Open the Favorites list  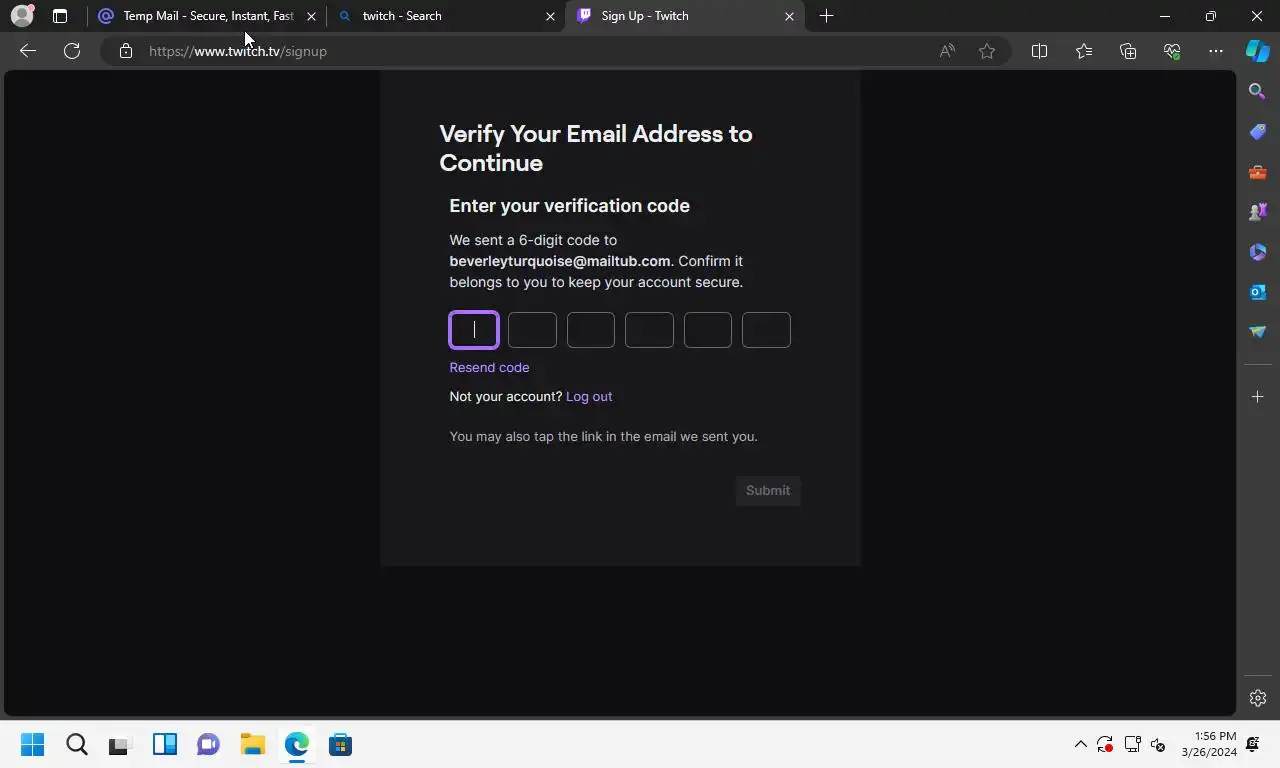click(1084, 51)
